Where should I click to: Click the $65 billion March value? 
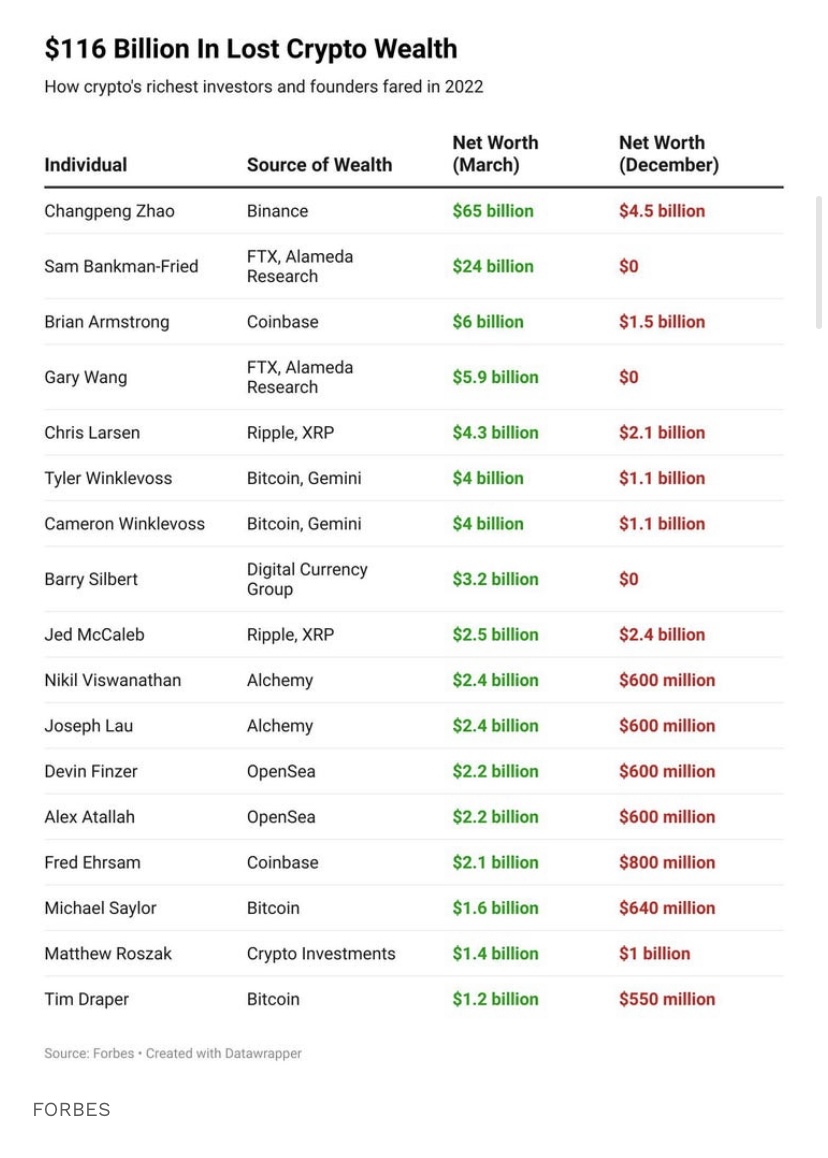click(x=493, y=211)
